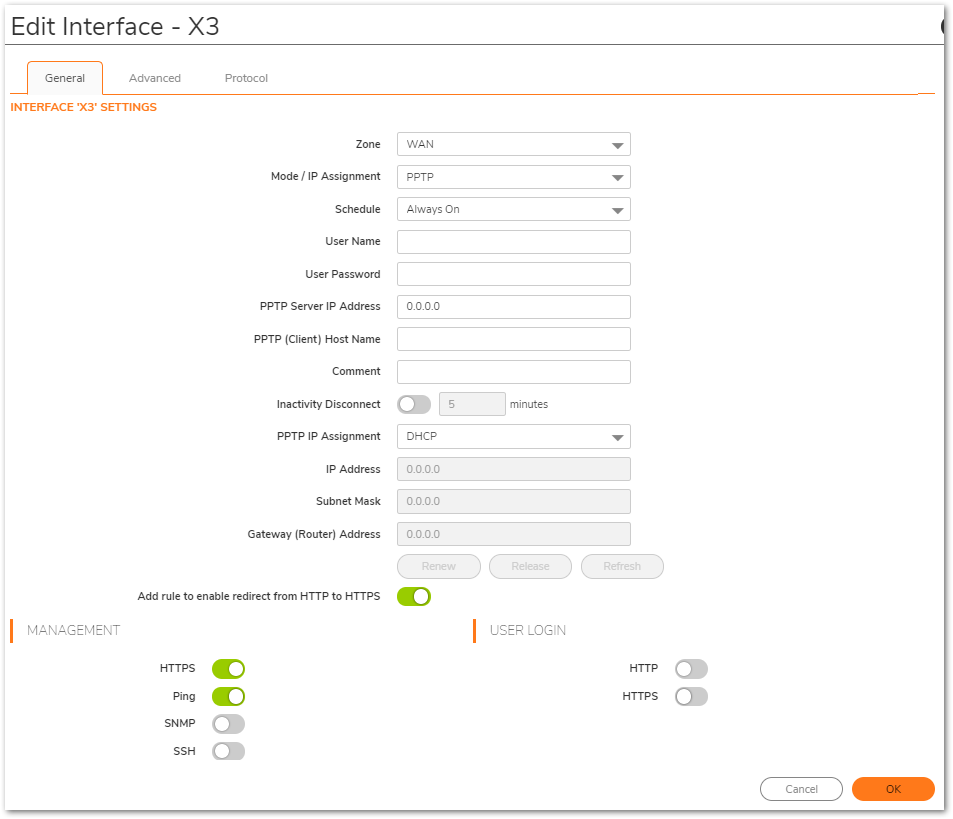Open PPTP IP Assignment dropdown
Screen dimensions: 953x819
coord(513,437)
